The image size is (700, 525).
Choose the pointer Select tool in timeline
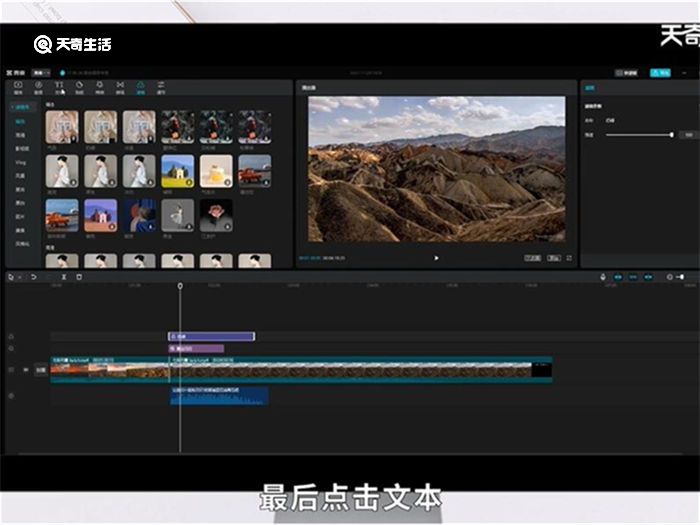11,277
